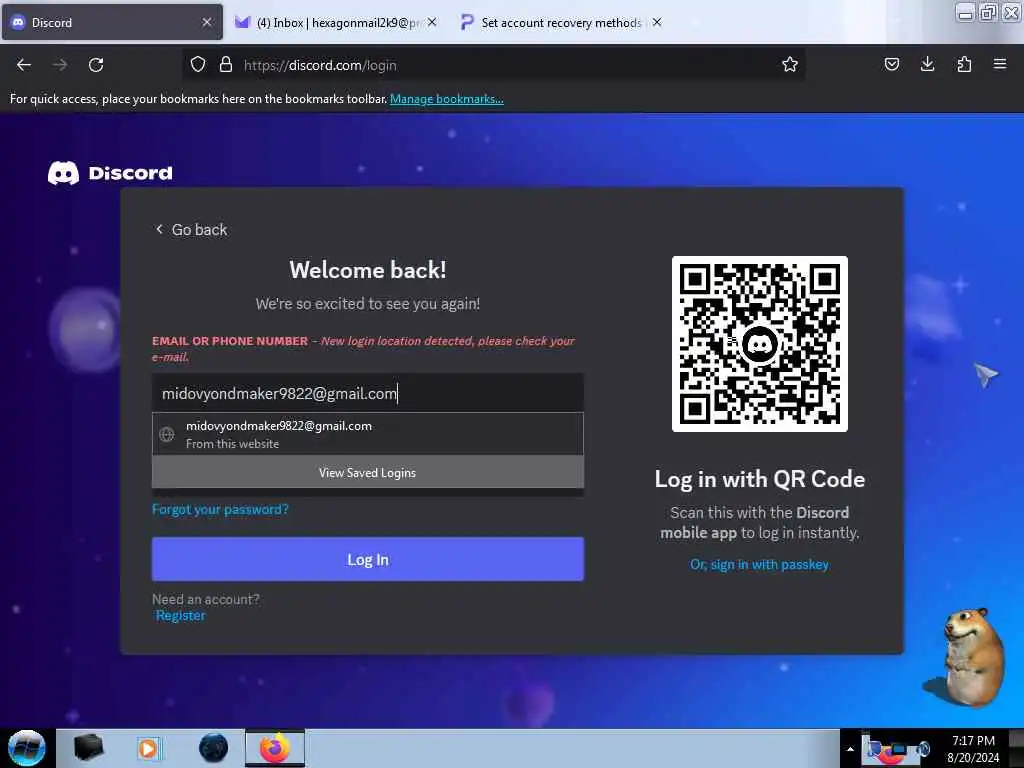Select saved login midovyondmaker9822@gmail.com suggestion
This screenshot has width=1024, height=768.
click(368, 434)
